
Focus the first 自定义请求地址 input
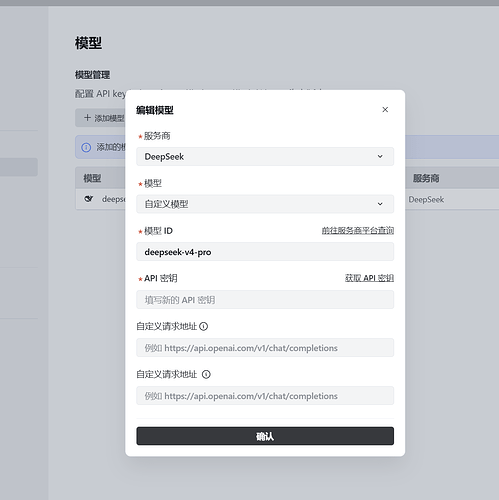click(265, 348)
